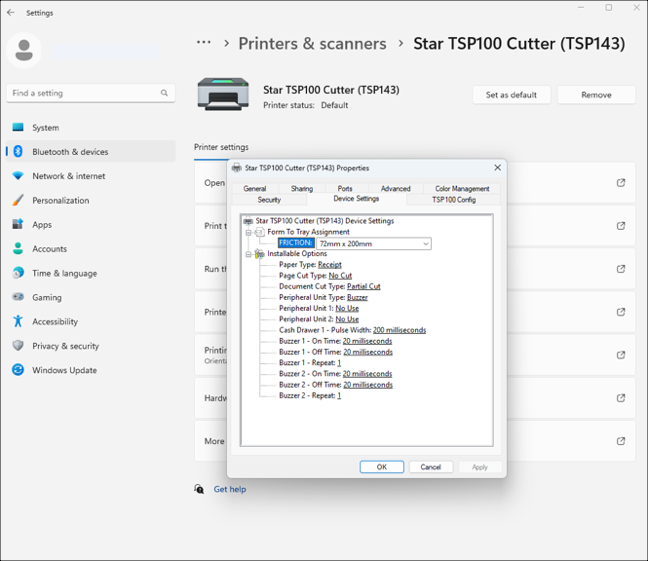Click external link icon on Hardware row
Image resolution: width=648 pixels, height=561 pixels.
tap(621, 398)
